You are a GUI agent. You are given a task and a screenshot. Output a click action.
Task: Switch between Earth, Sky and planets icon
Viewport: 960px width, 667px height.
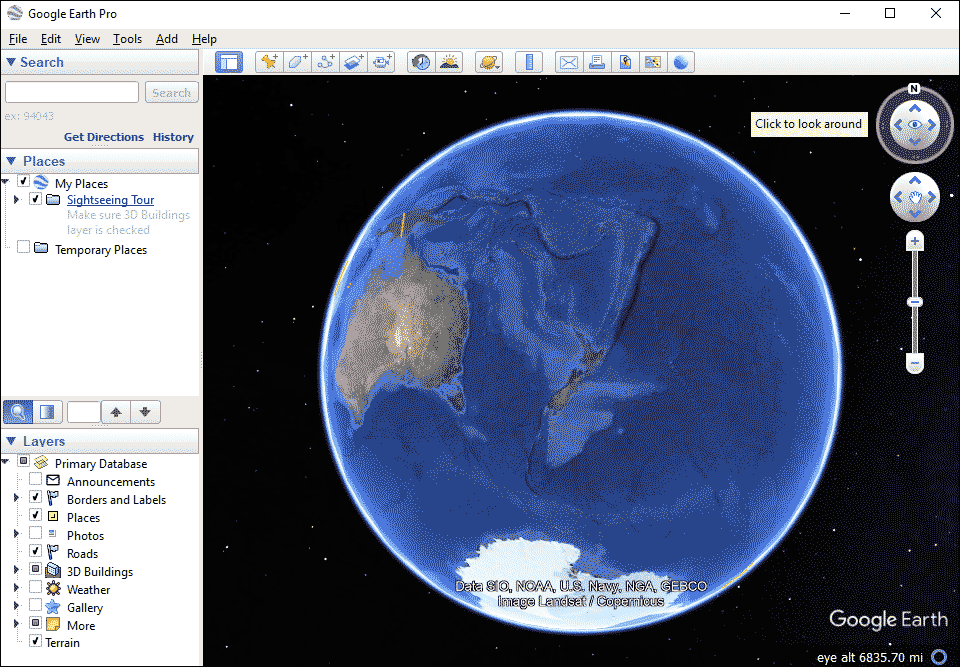[489, 62]
